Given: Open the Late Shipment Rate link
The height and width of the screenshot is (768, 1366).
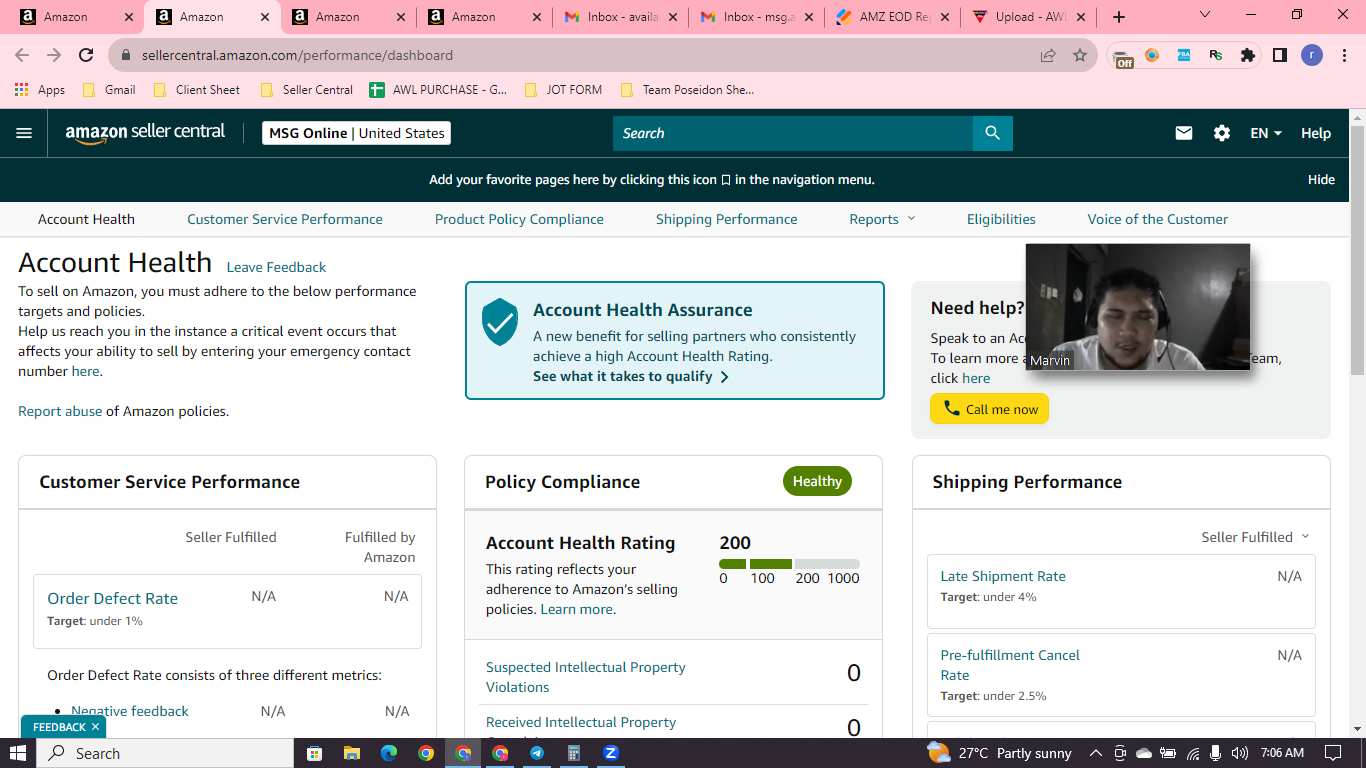Looking at the screenshot, I should [1003, 576].
